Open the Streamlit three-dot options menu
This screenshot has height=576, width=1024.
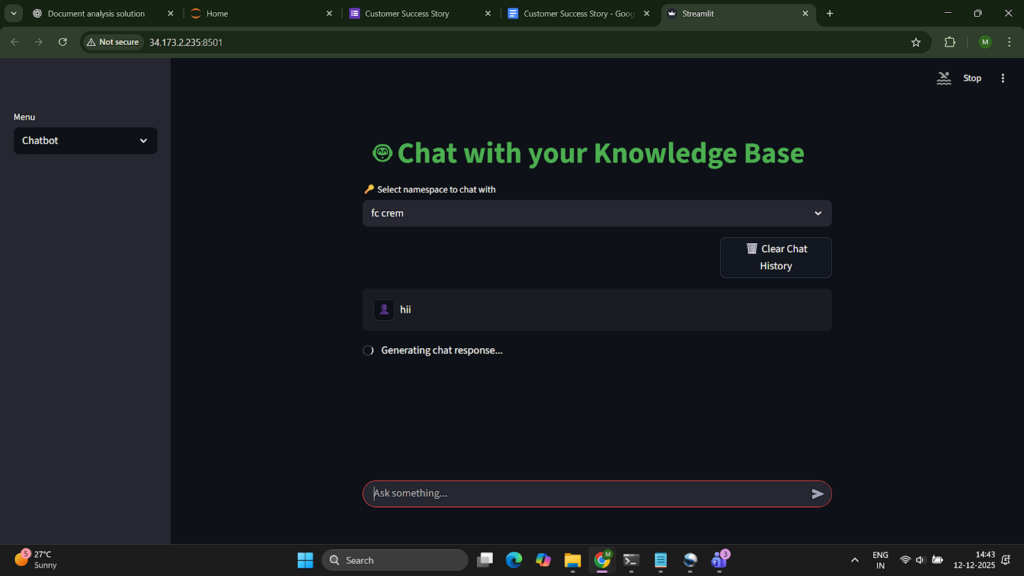pyautogui.click(x=1003, y=78)
